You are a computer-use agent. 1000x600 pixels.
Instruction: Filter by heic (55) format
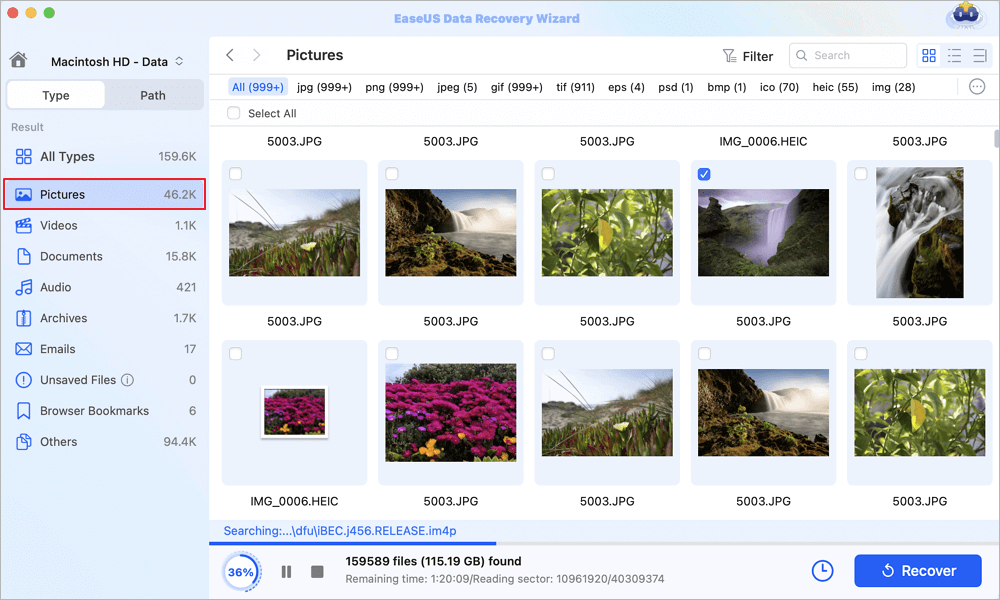835,87
